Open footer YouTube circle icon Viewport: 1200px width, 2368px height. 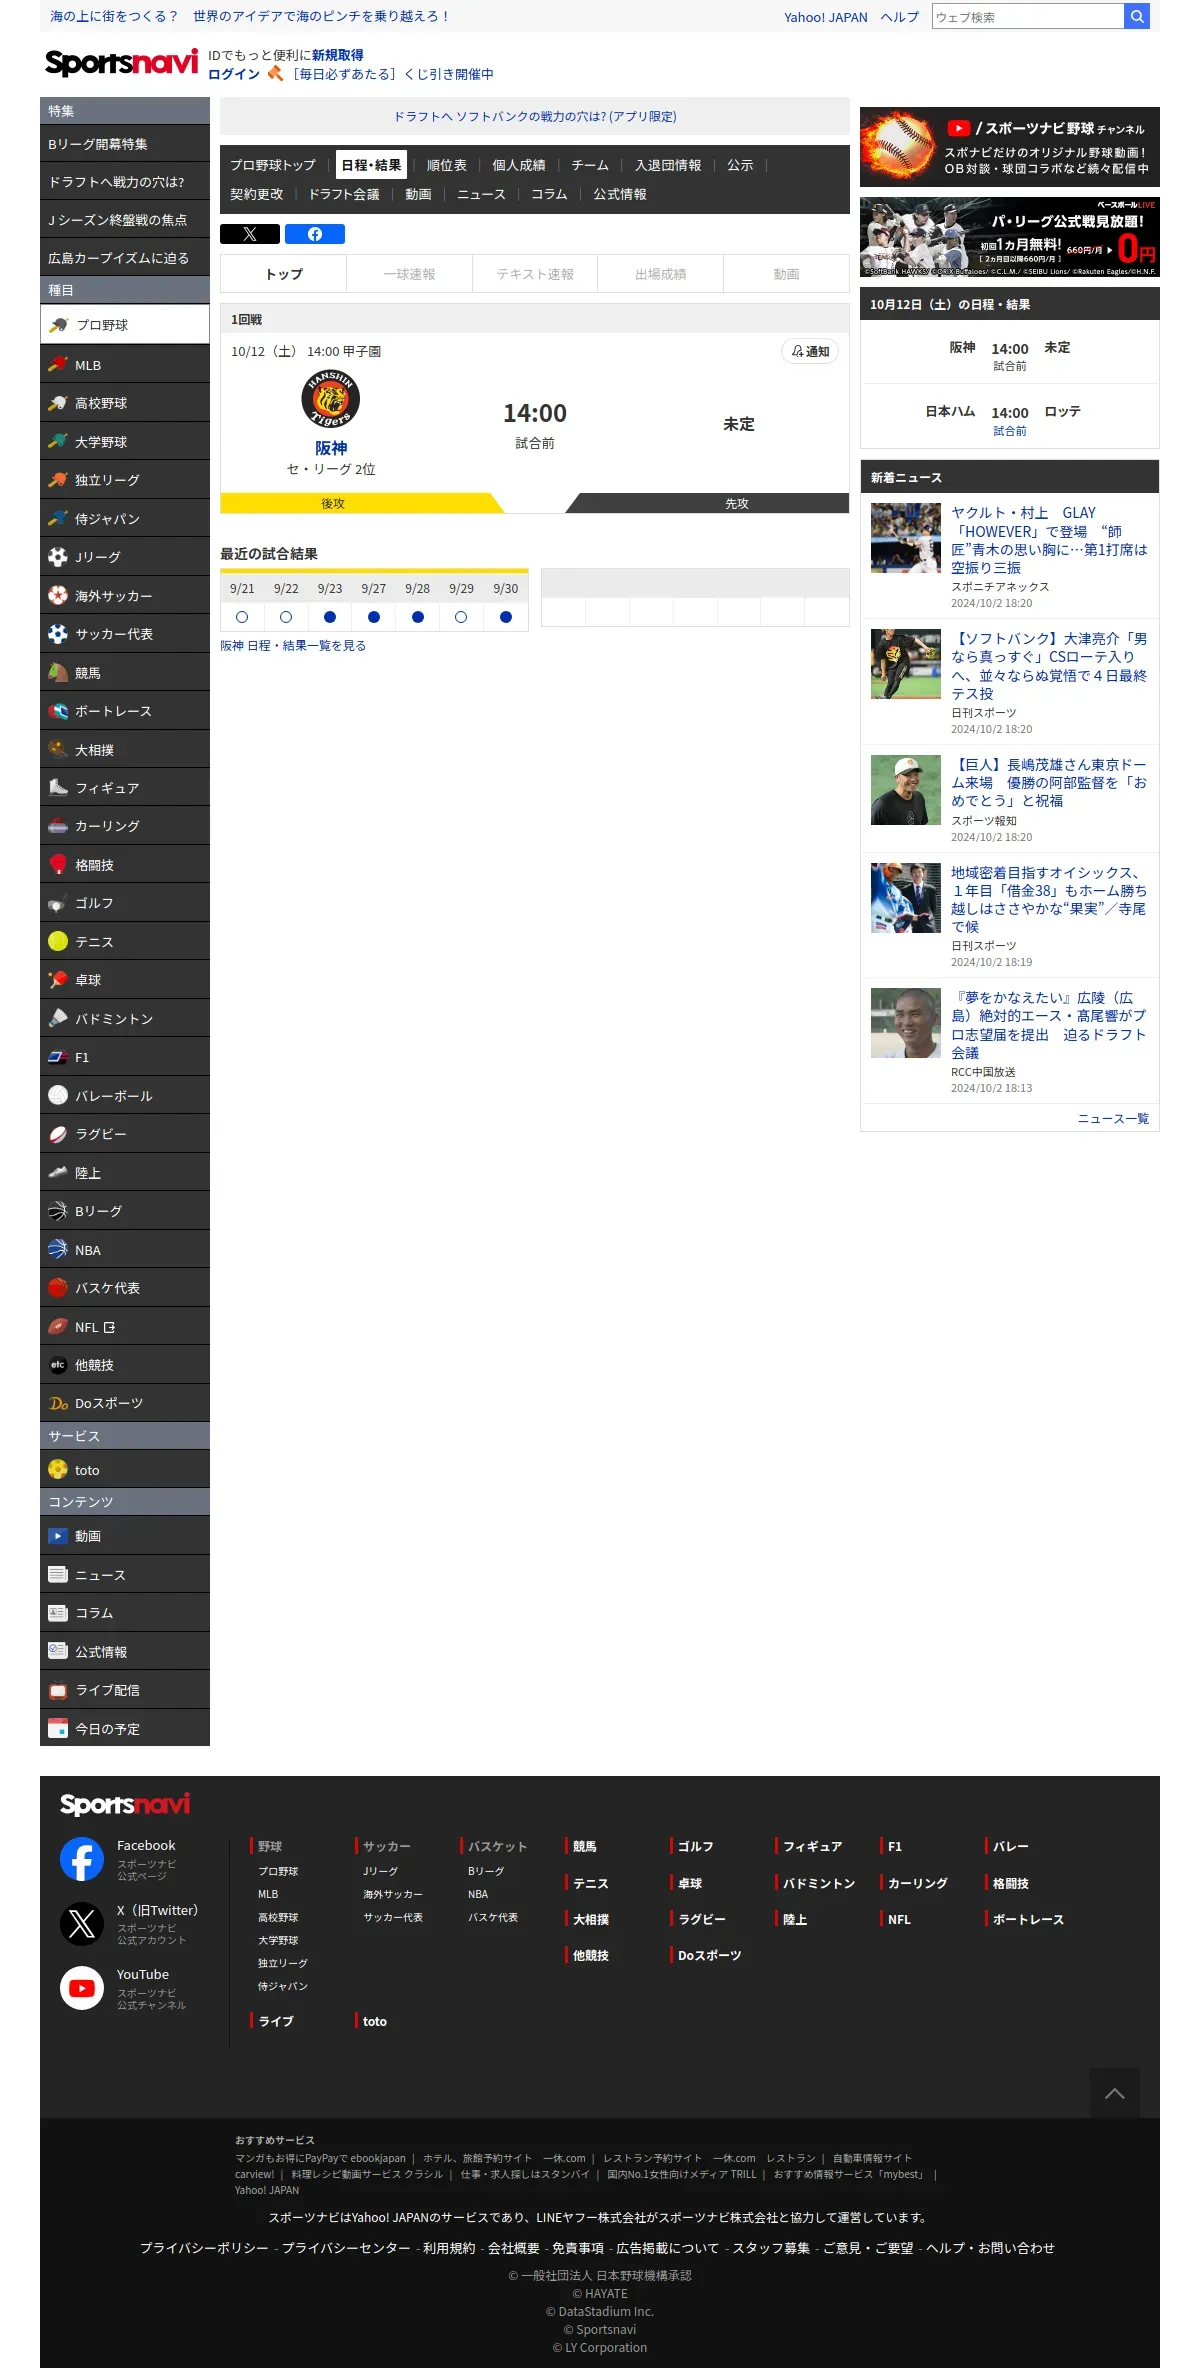pos(82,1989)
